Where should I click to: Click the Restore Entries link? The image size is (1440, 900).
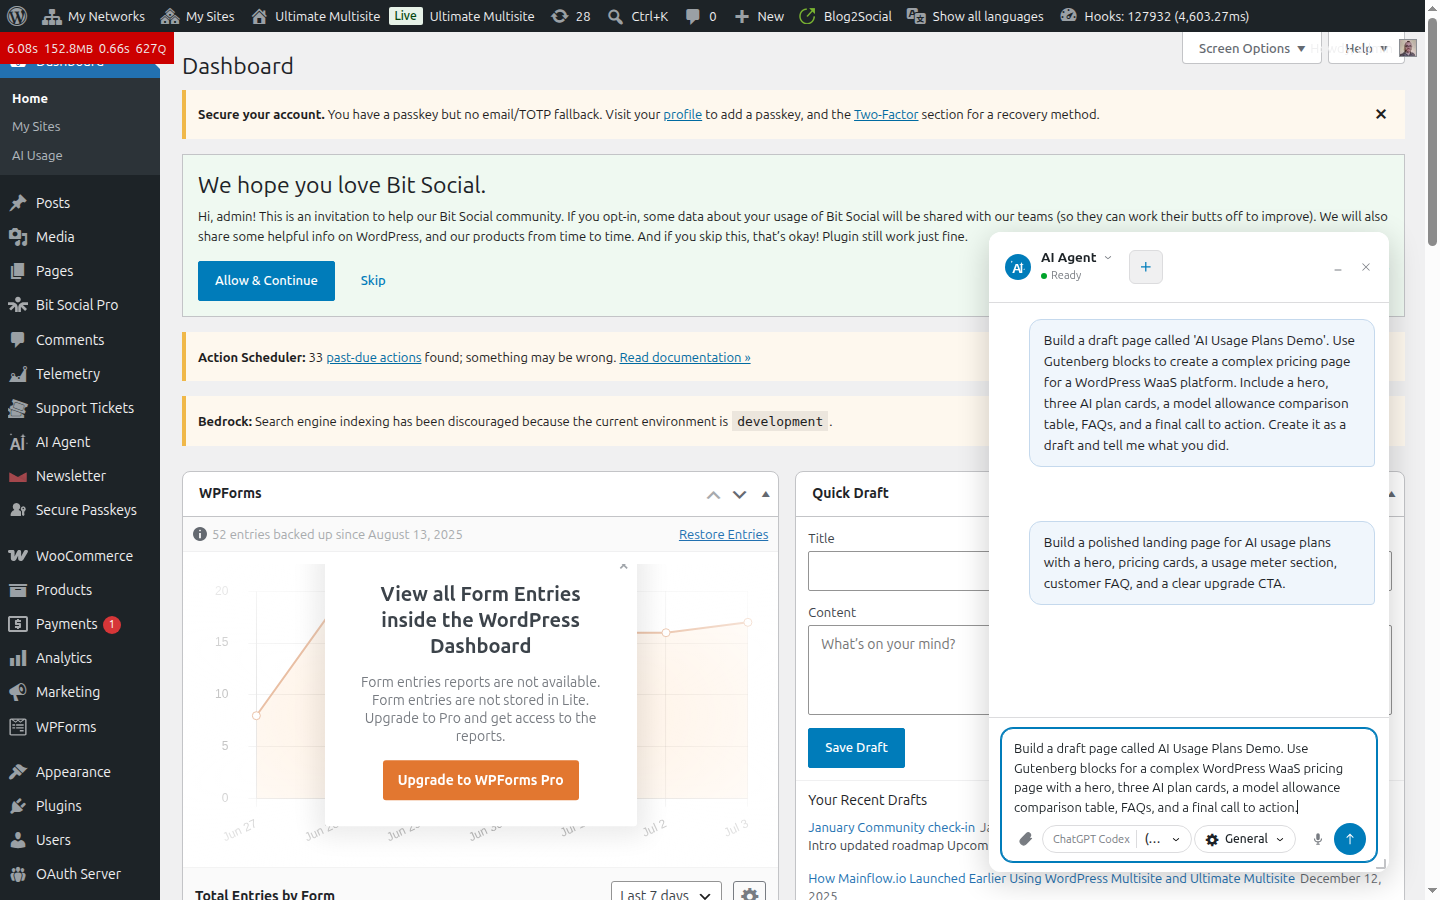click(x=724, y=535)
